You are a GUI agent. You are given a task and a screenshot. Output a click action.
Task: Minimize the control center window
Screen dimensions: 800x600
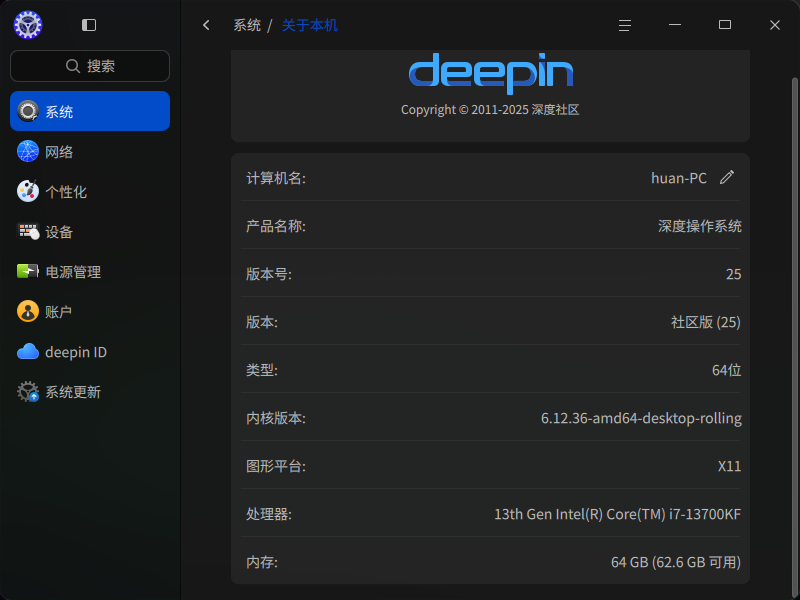click(x=674, y=25)
